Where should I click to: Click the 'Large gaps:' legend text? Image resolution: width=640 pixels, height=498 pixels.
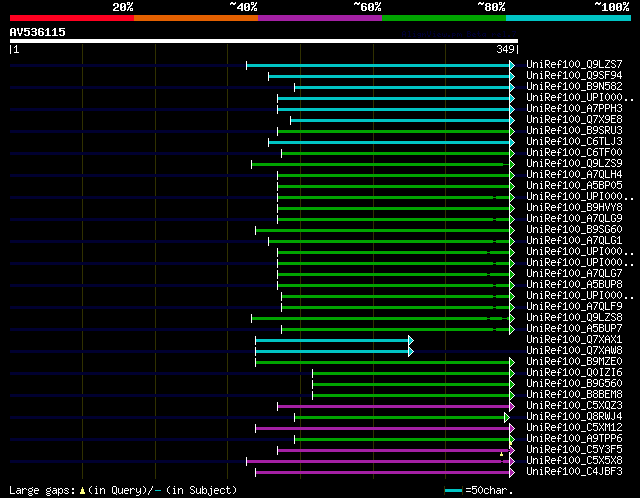point(42,490)
